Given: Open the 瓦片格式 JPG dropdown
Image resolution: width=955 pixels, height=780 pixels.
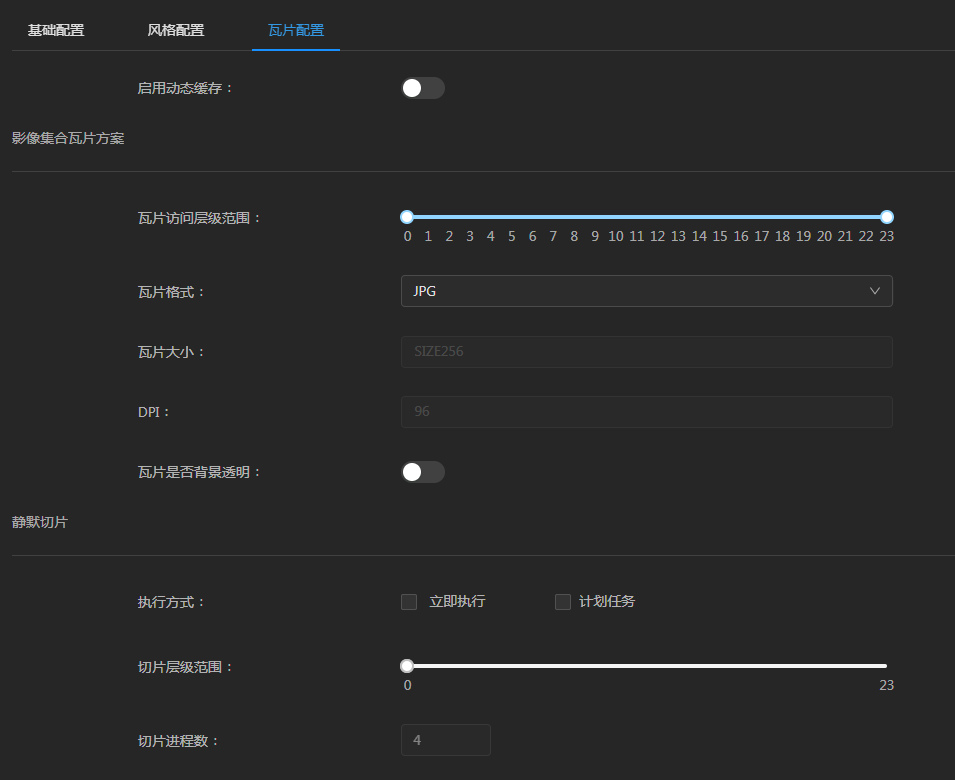Looking at the screenshot, I should 646,291.
